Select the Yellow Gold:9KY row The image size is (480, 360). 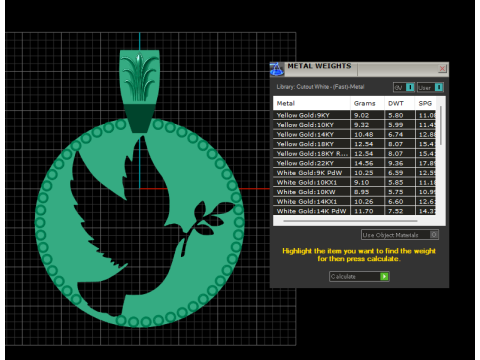[x=354, y=115]
